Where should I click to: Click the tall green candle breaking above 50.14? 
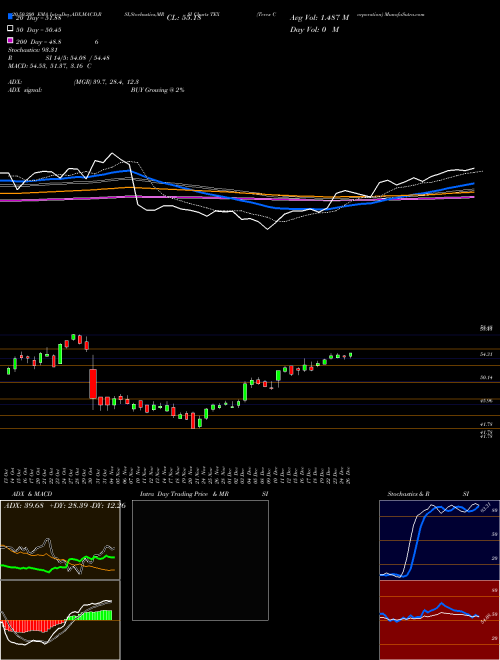tap(245, 391)
